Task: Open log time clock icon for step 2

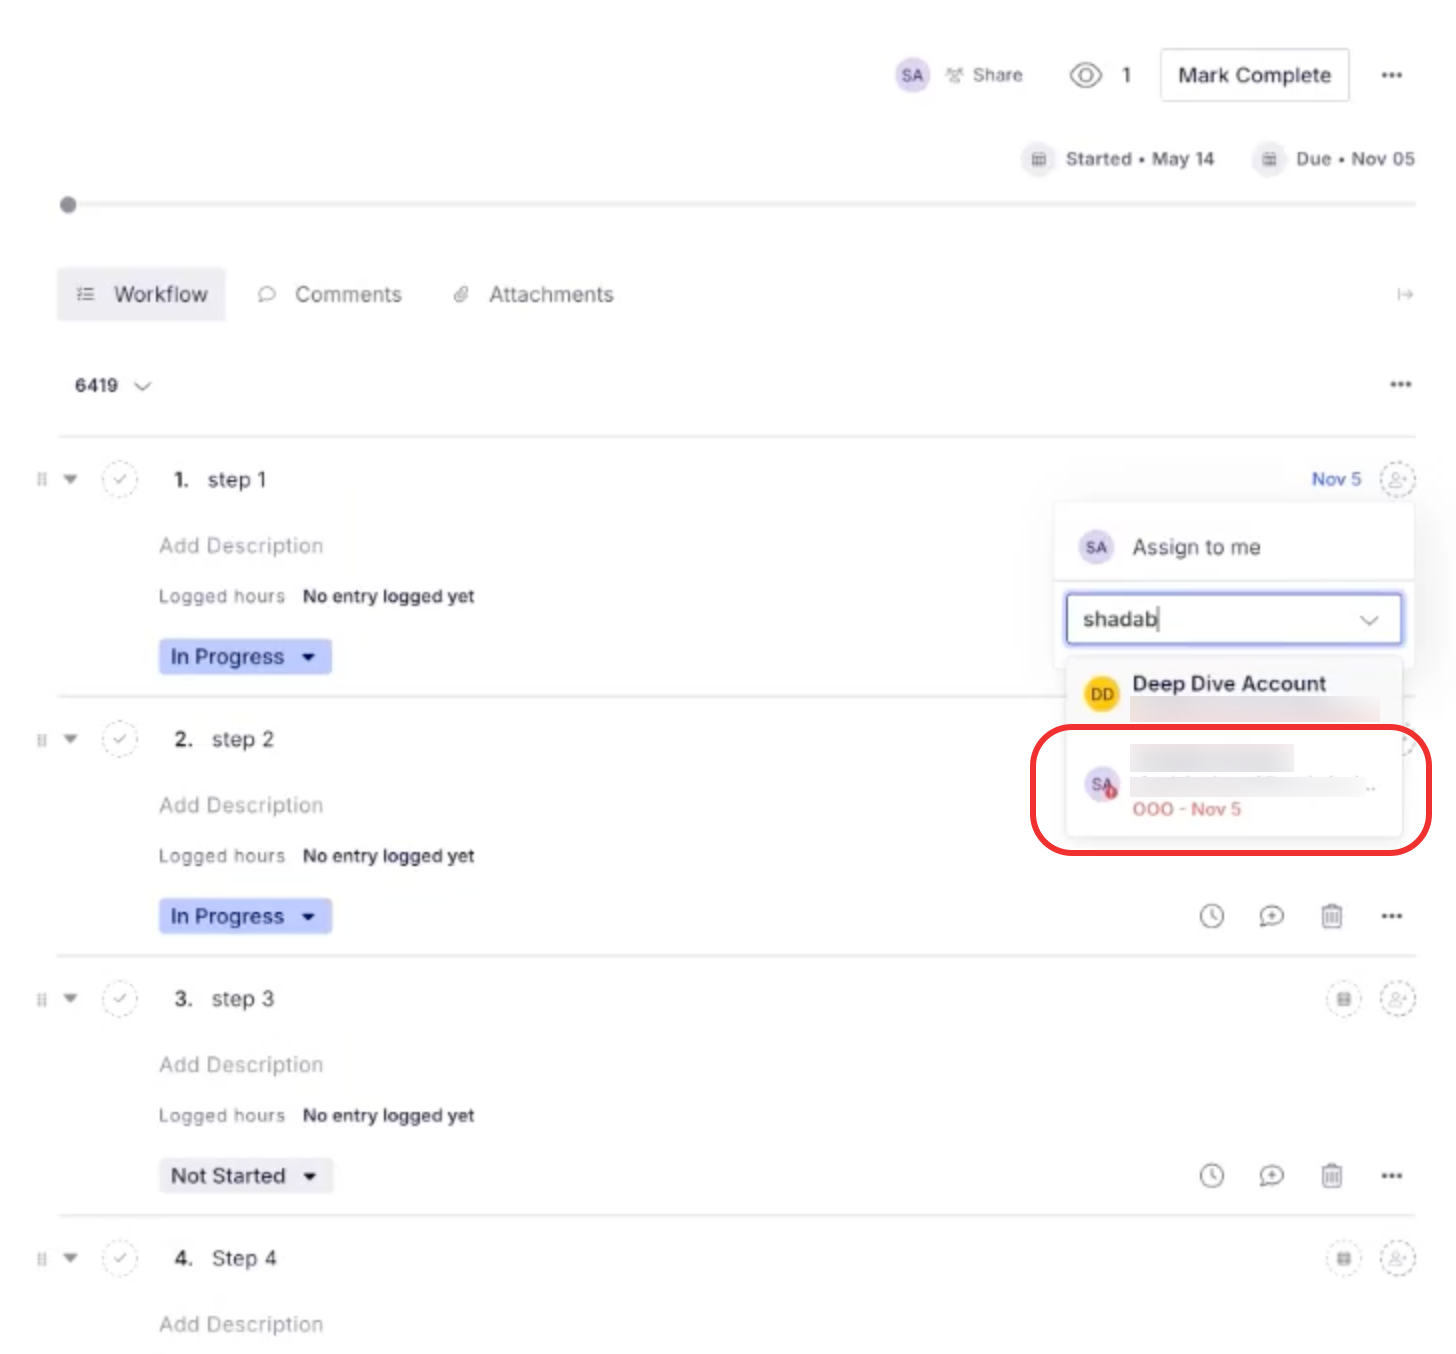Action: click(x=1211, y=916)
